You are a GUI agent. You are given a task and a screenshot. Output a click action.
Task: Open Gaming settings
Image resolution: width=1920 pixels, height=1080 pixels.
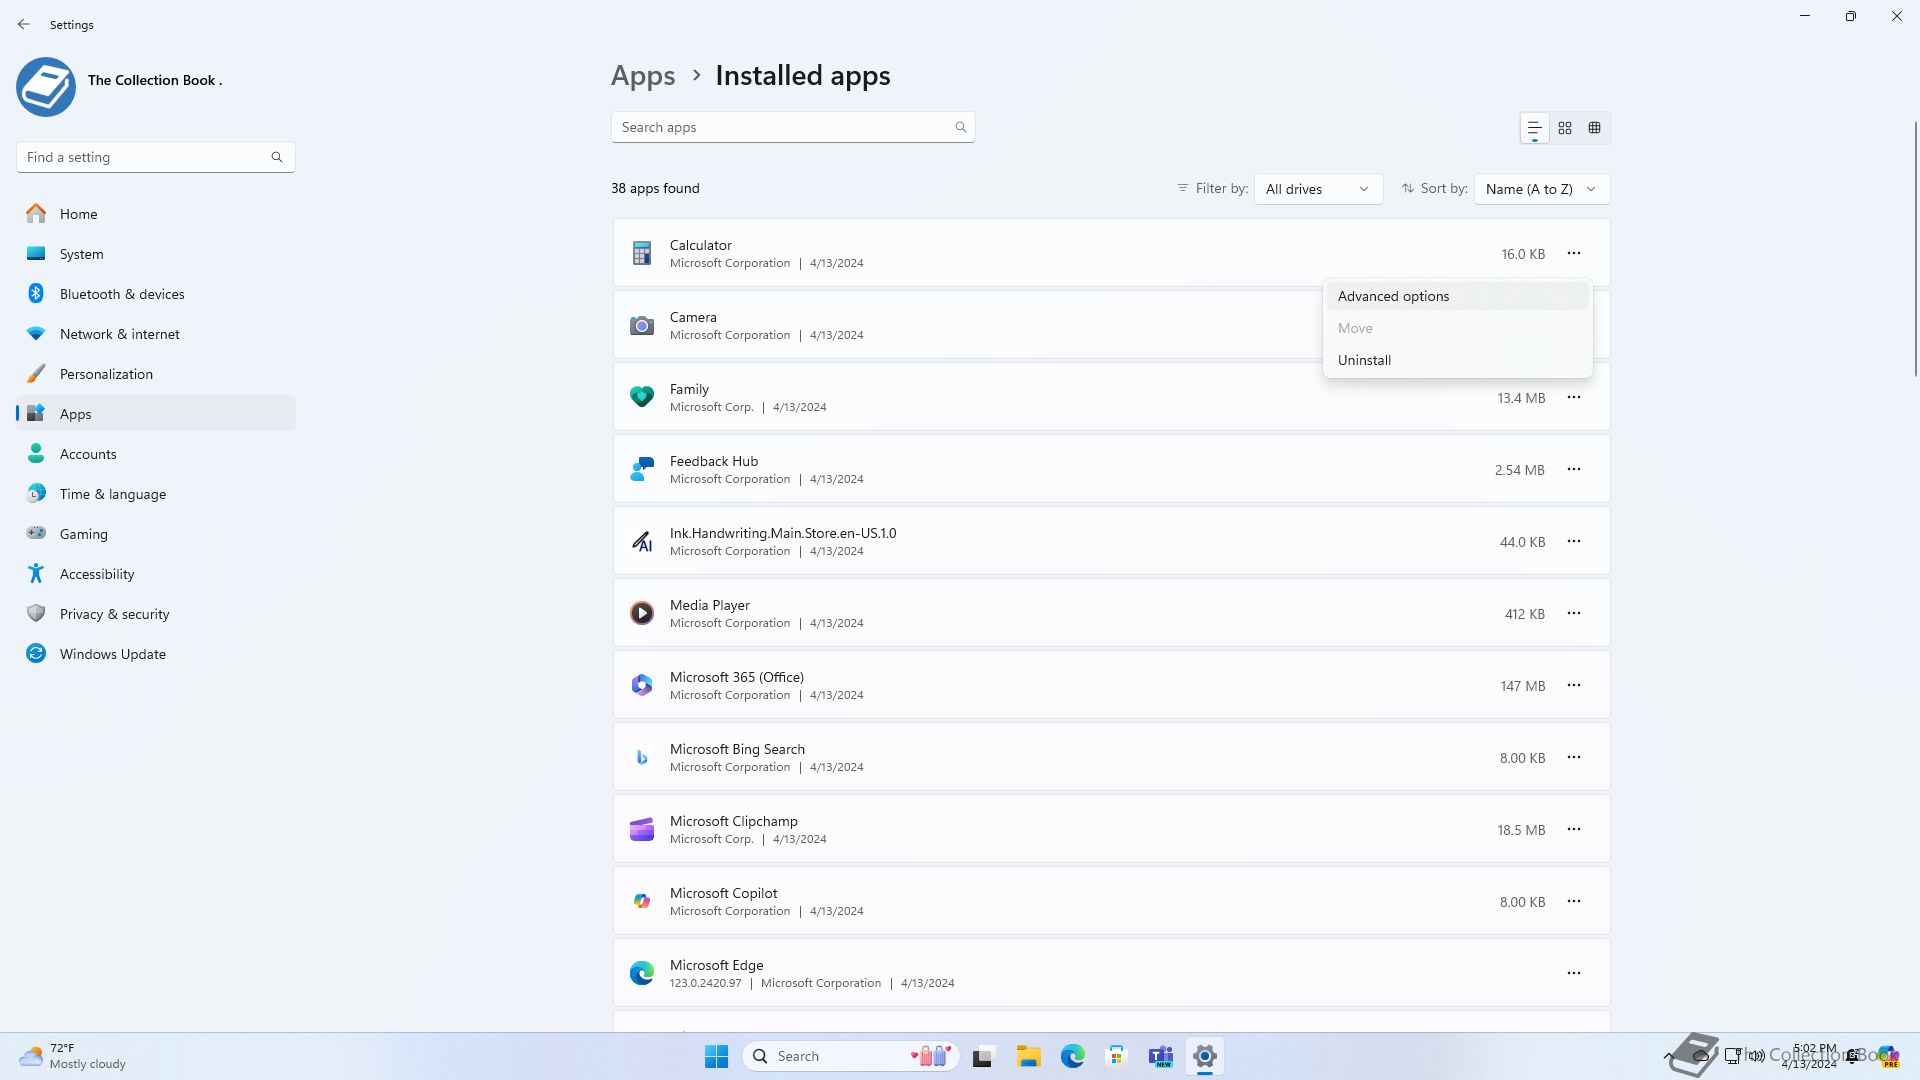tap(156, 534)
